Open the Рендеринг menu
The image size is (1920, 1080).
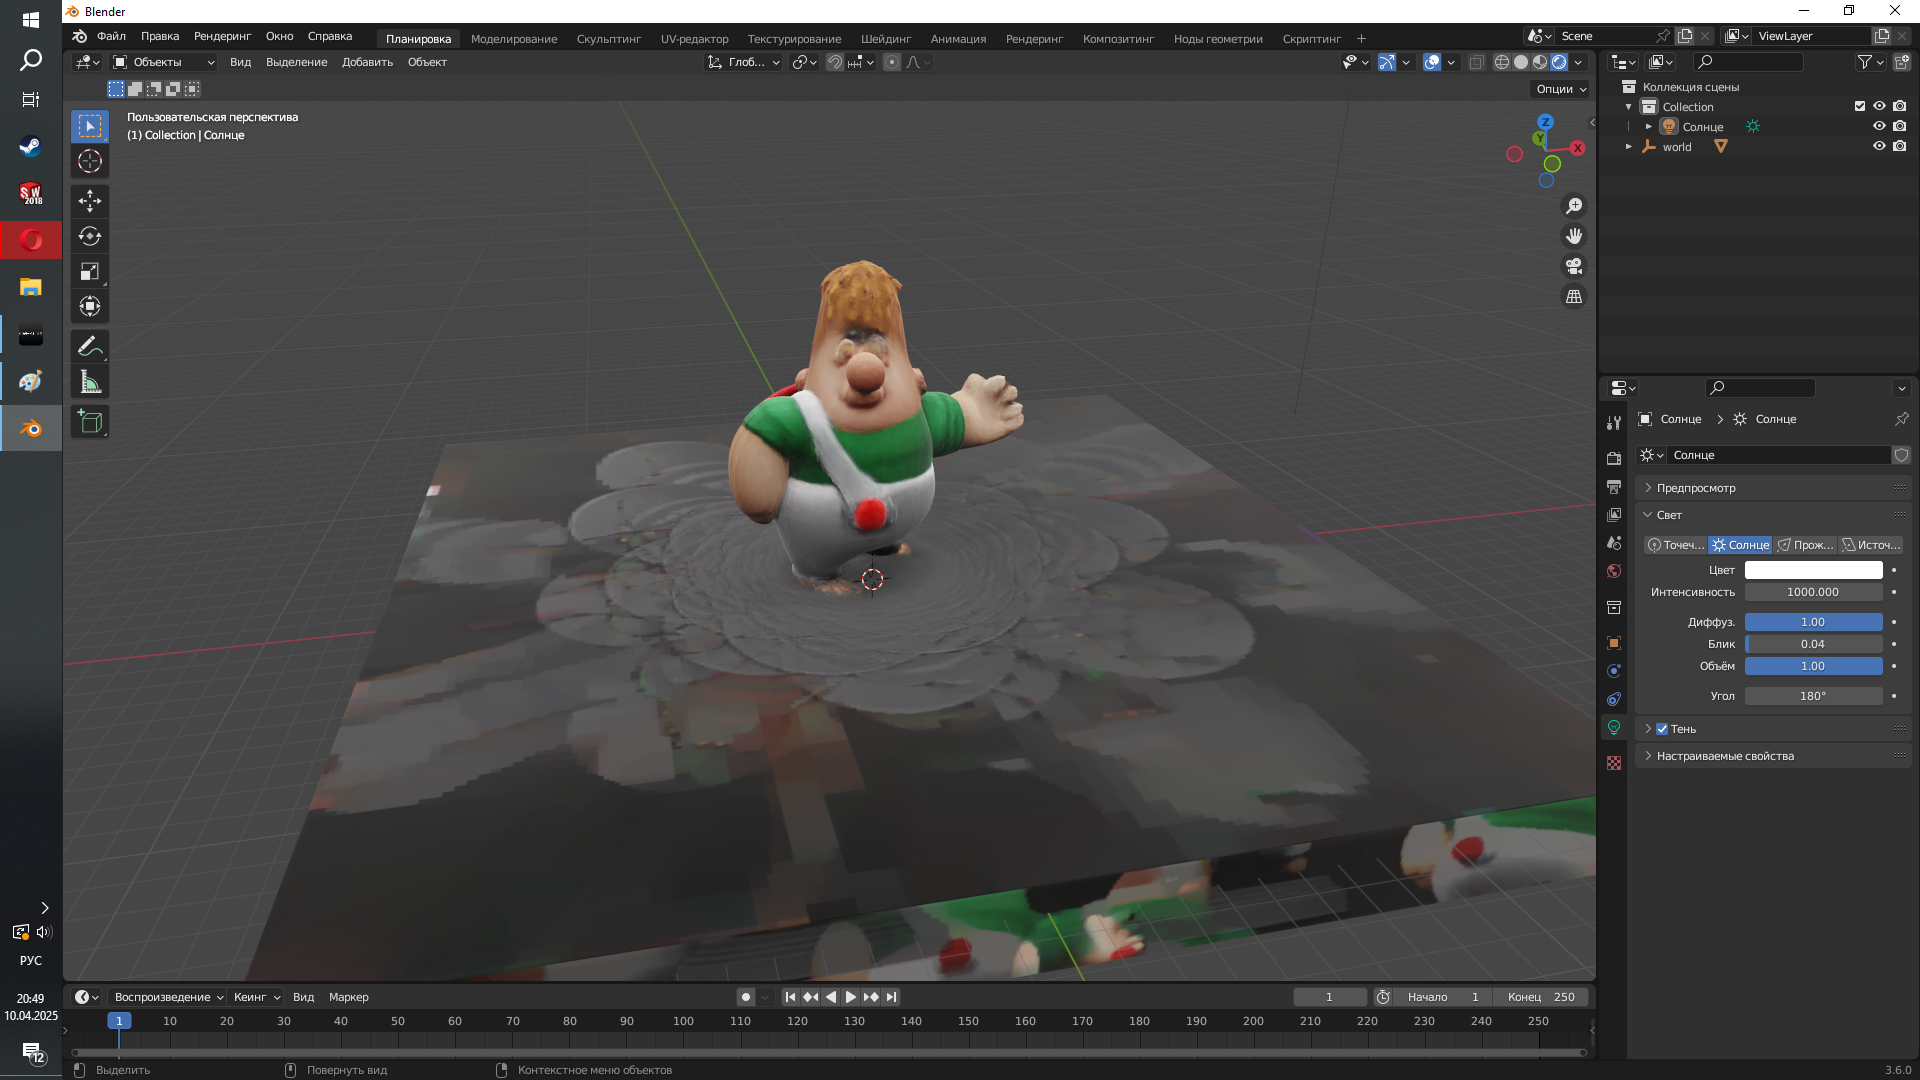click(222, 36)
